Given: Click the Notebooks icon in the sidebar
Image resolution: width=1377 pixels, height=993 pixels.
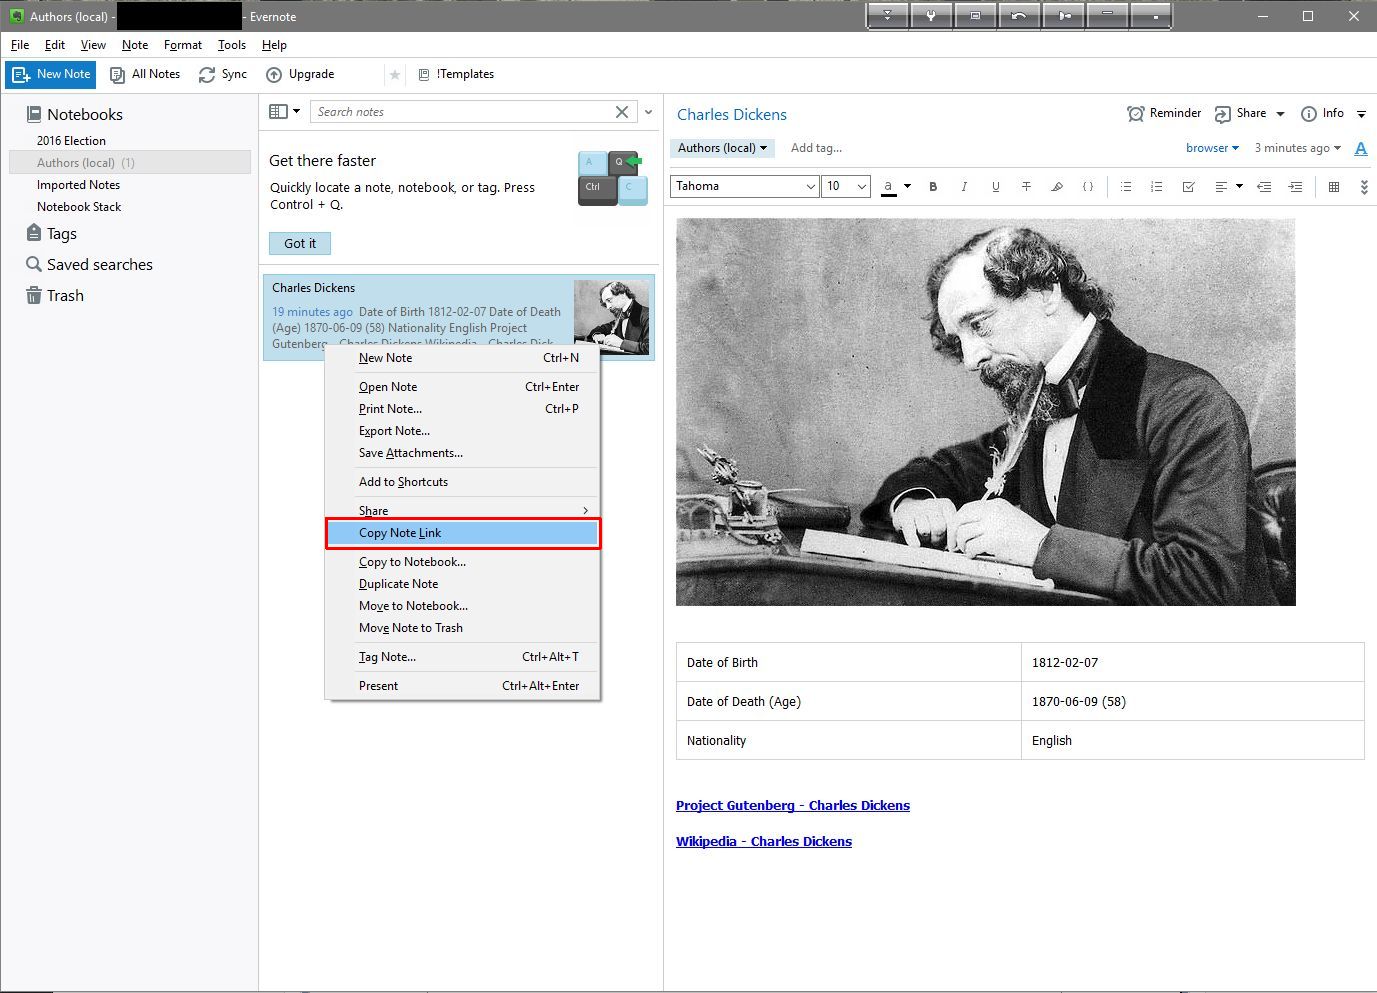Looking at the screenshot, I should tap(34, 114).
